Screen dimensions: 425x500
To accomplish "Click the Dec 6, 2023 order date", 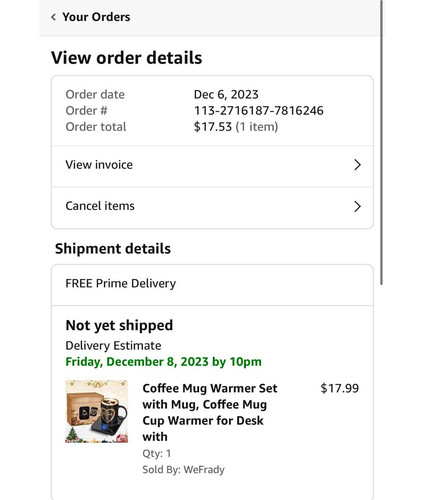I will click(x=226, y=95).
